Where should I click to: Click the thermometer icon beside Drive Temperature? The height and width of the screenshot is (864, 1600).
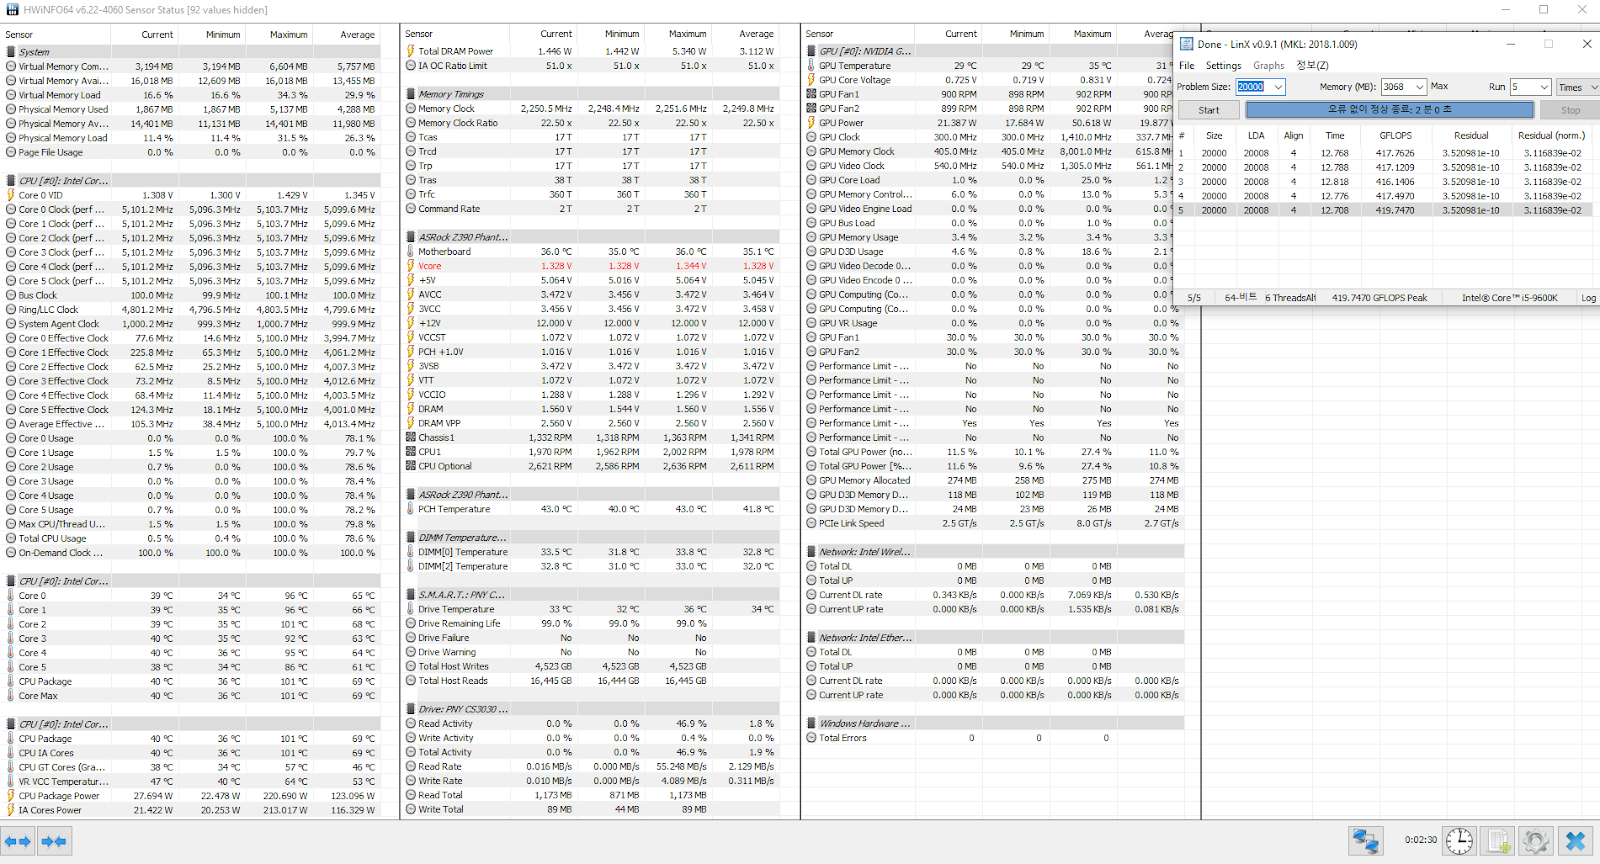point(411,609)
